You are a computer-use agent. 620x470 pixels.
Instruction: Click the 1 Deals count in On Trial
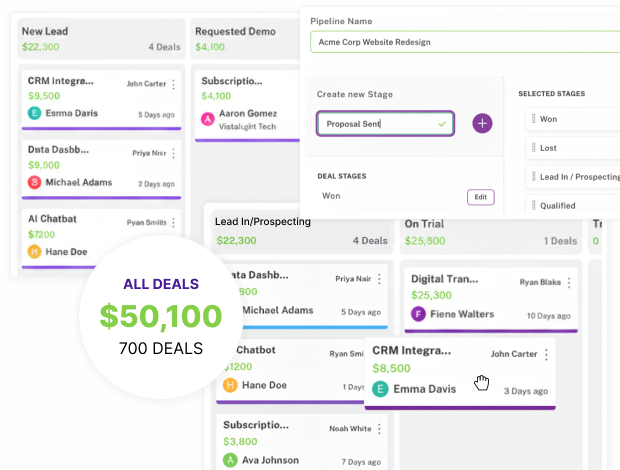point(560,241)
